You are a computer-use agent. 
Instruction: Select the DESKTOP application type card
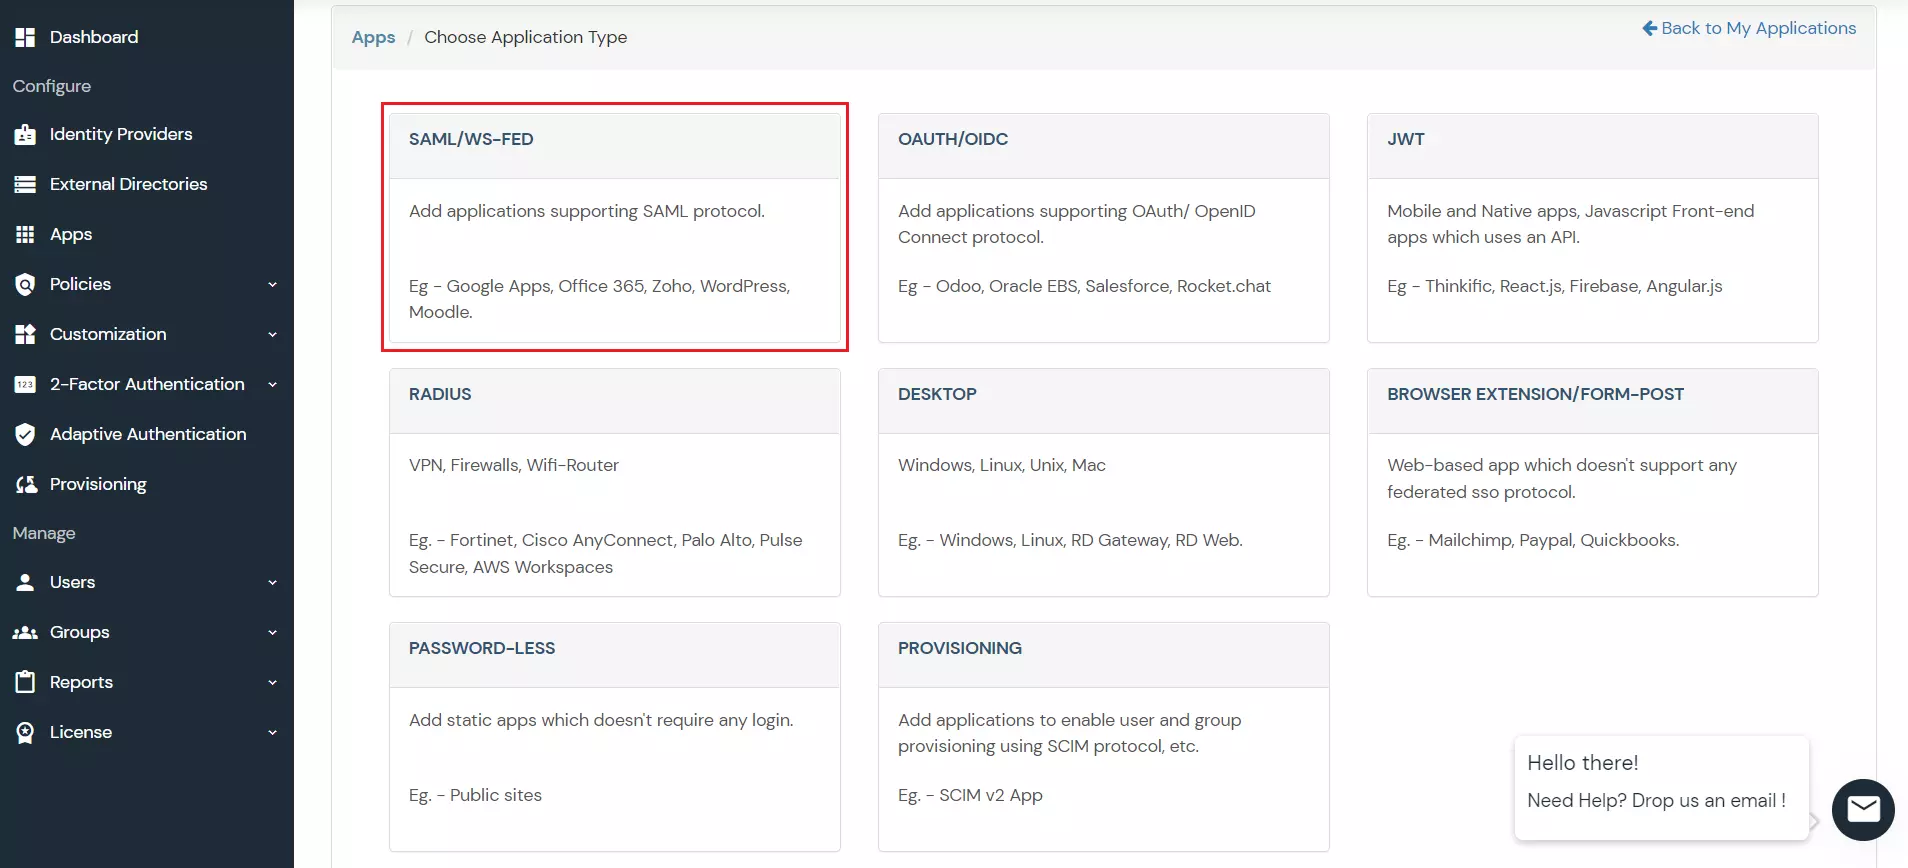pyautogui.click(x=1104, y=483)
